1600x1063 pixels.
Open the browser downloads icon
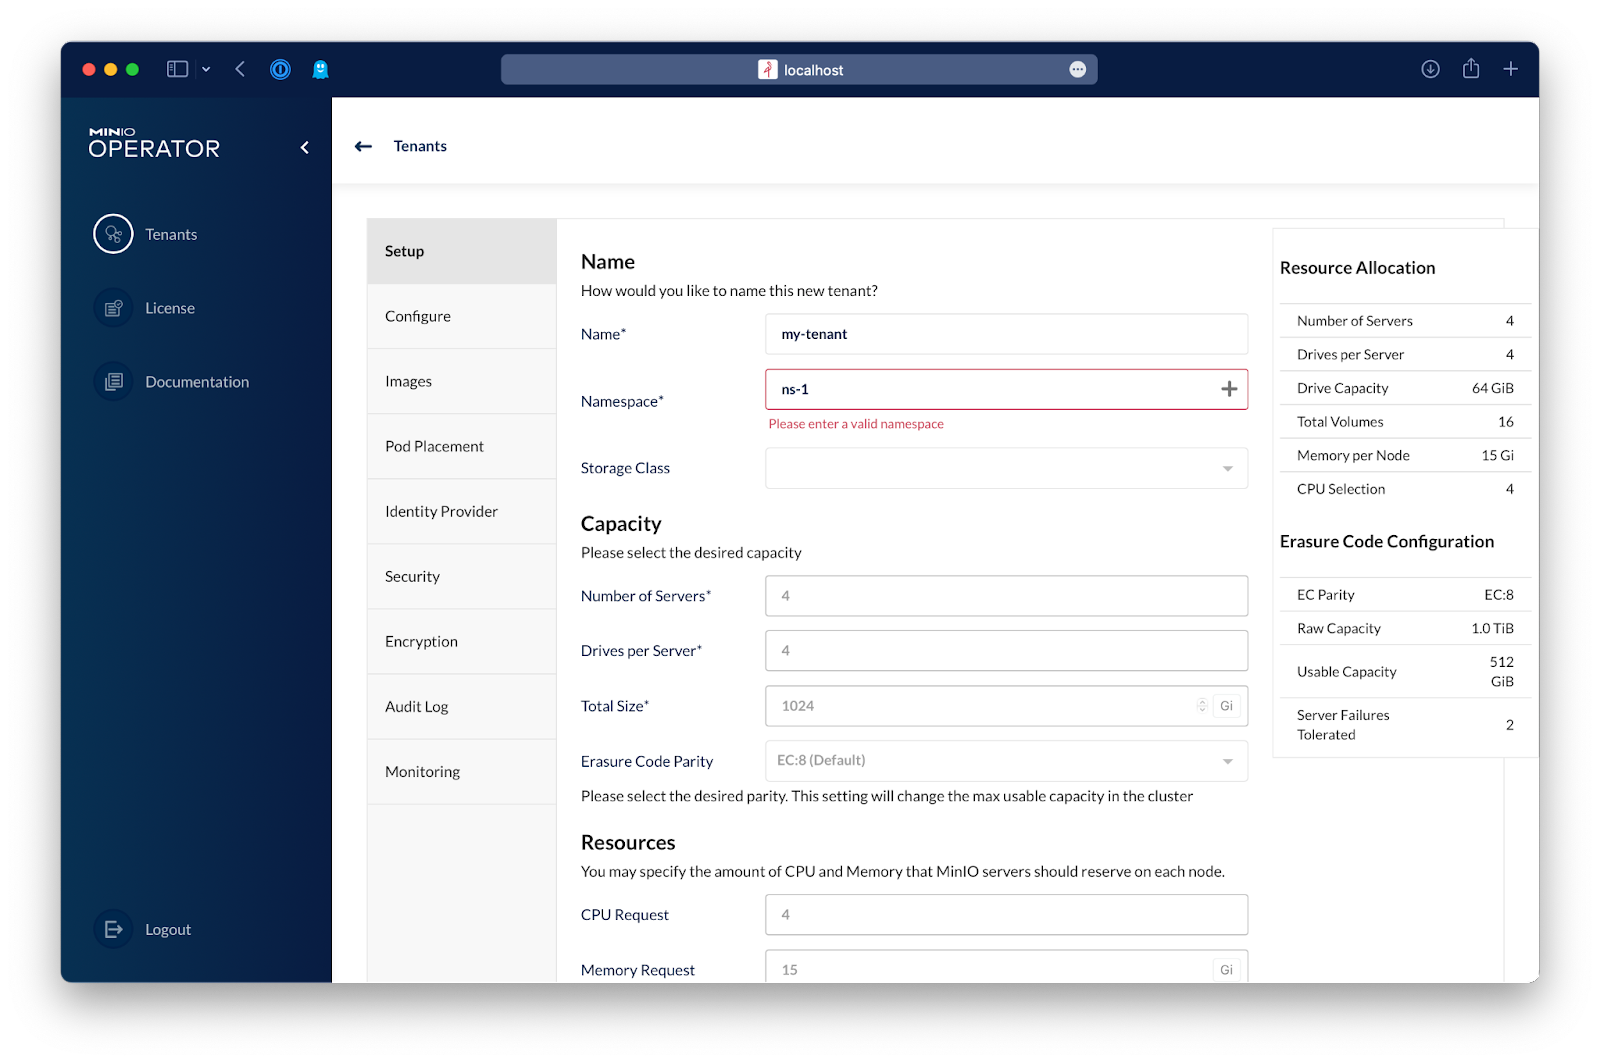pyautogui.click(x=1430, y=69)
